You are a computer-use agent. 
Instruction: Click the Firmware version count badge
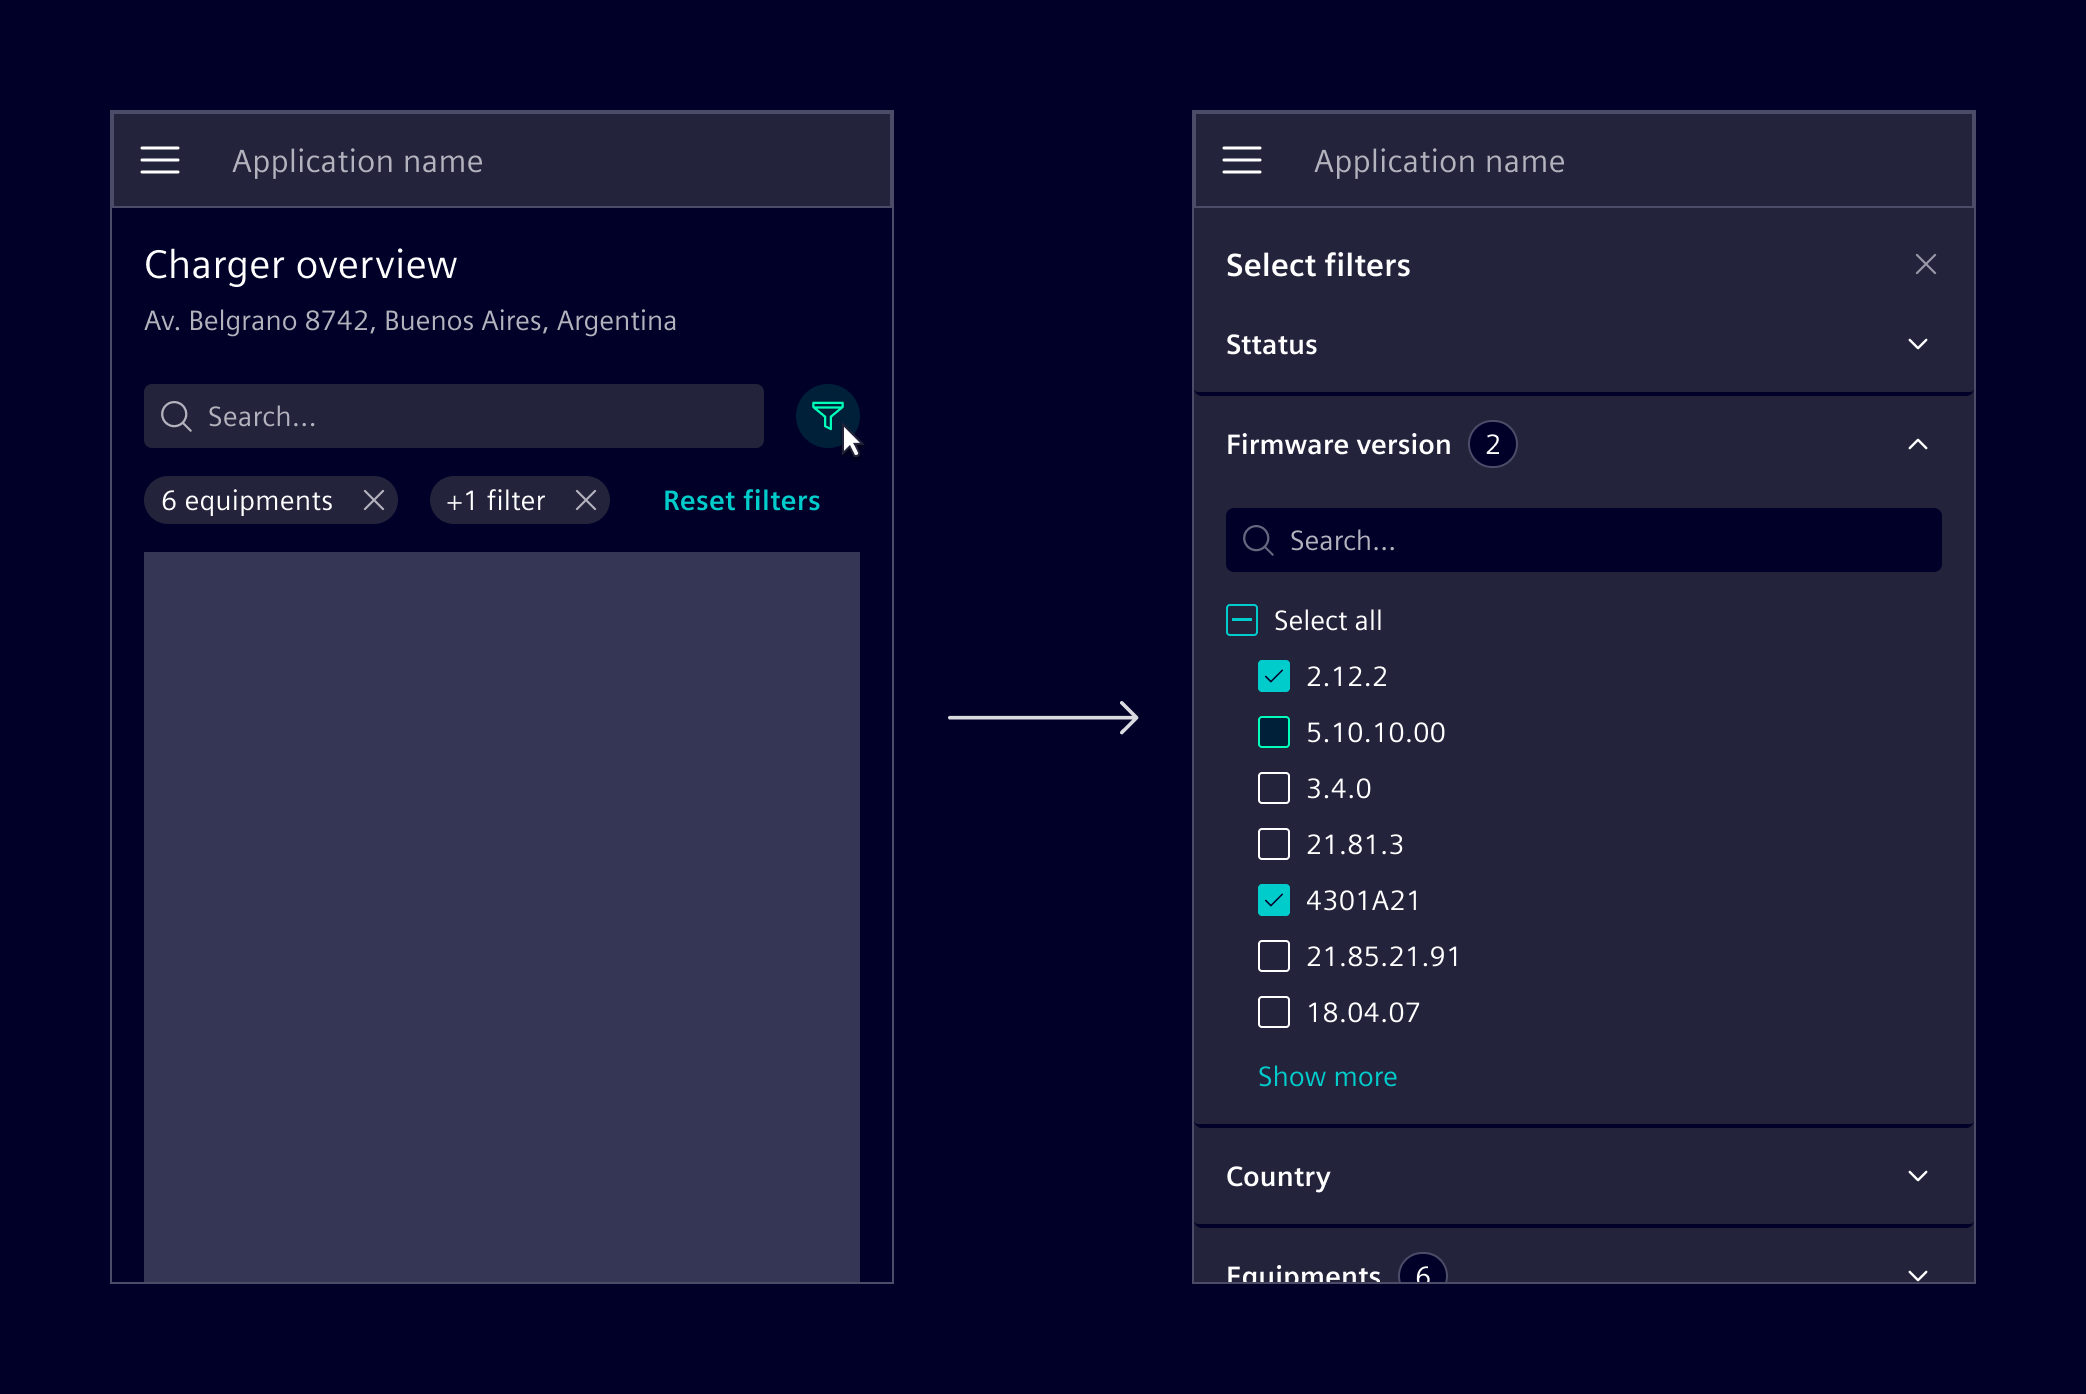coord(1493,444)
